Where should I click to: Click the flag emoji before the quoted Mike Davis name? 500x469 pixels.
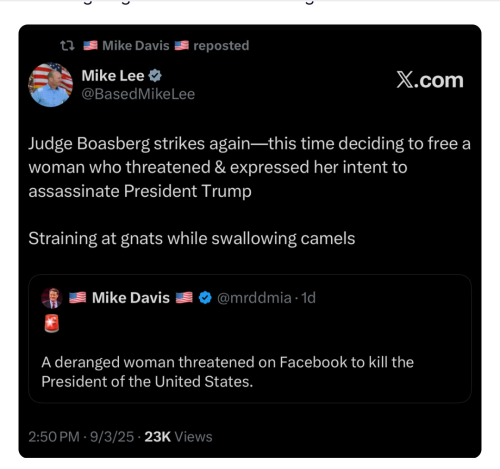point(78,298)
